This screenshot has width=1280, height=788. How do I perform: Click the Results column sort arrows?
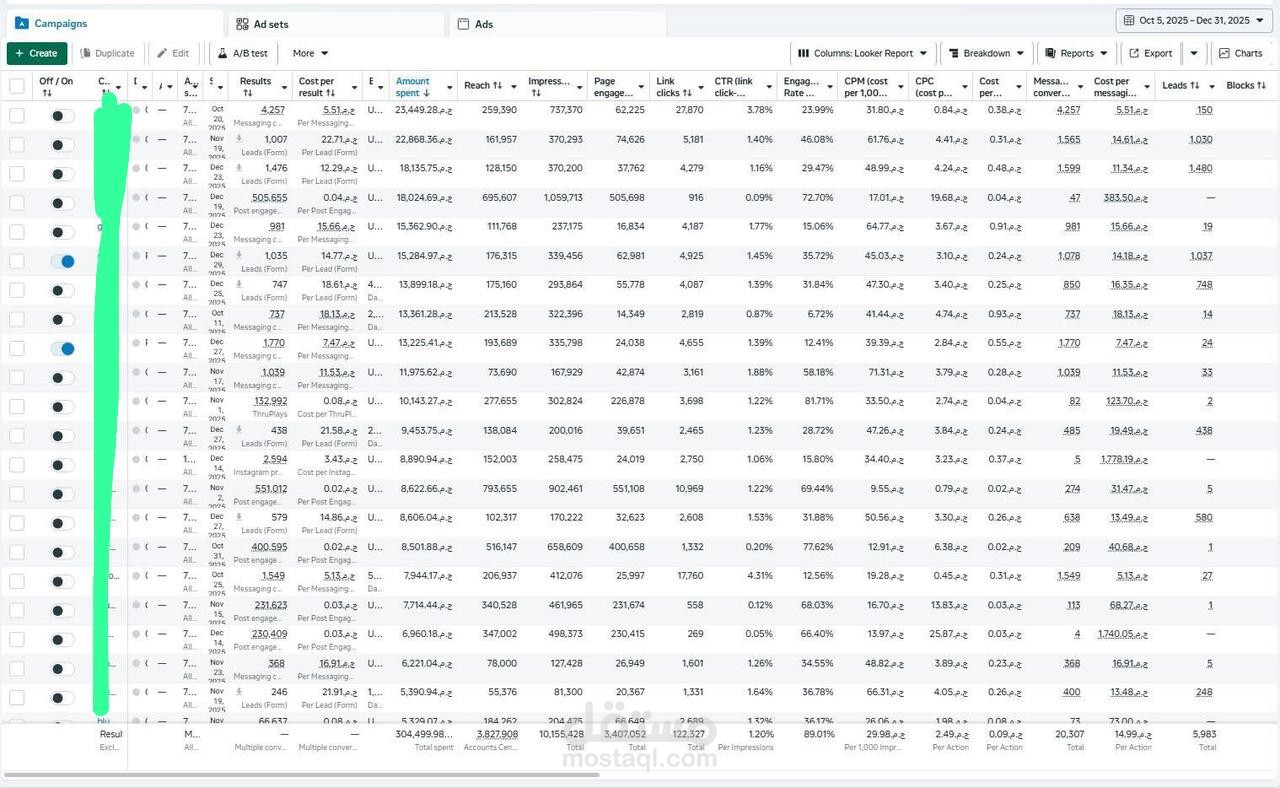(248, 93)
